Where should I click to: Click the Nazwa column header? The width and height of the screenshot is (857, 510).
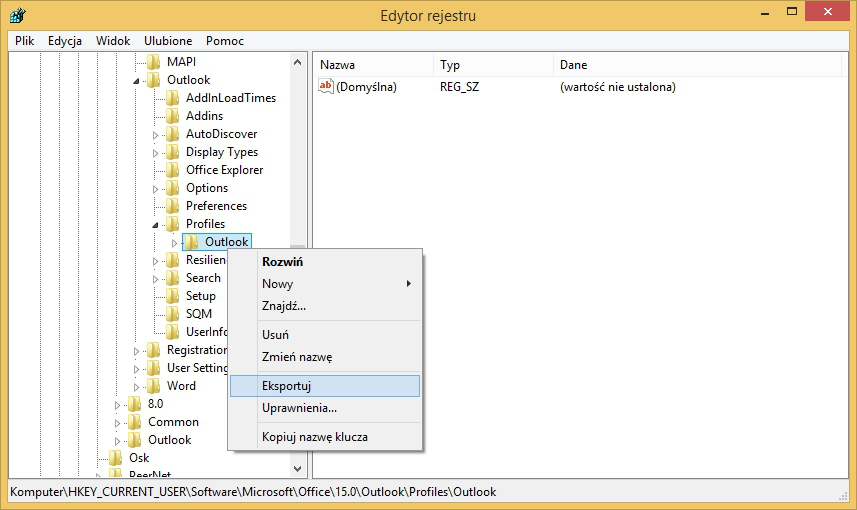[x=373, y=65]
